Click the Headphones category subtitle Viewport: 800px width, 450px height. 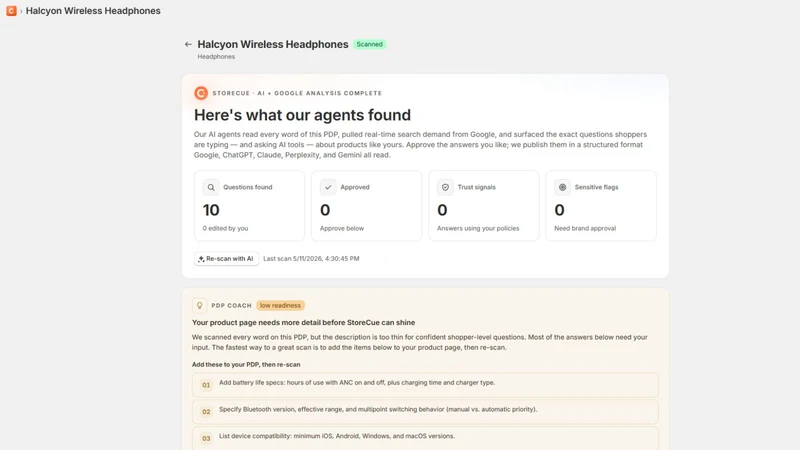tap(216, 57)
